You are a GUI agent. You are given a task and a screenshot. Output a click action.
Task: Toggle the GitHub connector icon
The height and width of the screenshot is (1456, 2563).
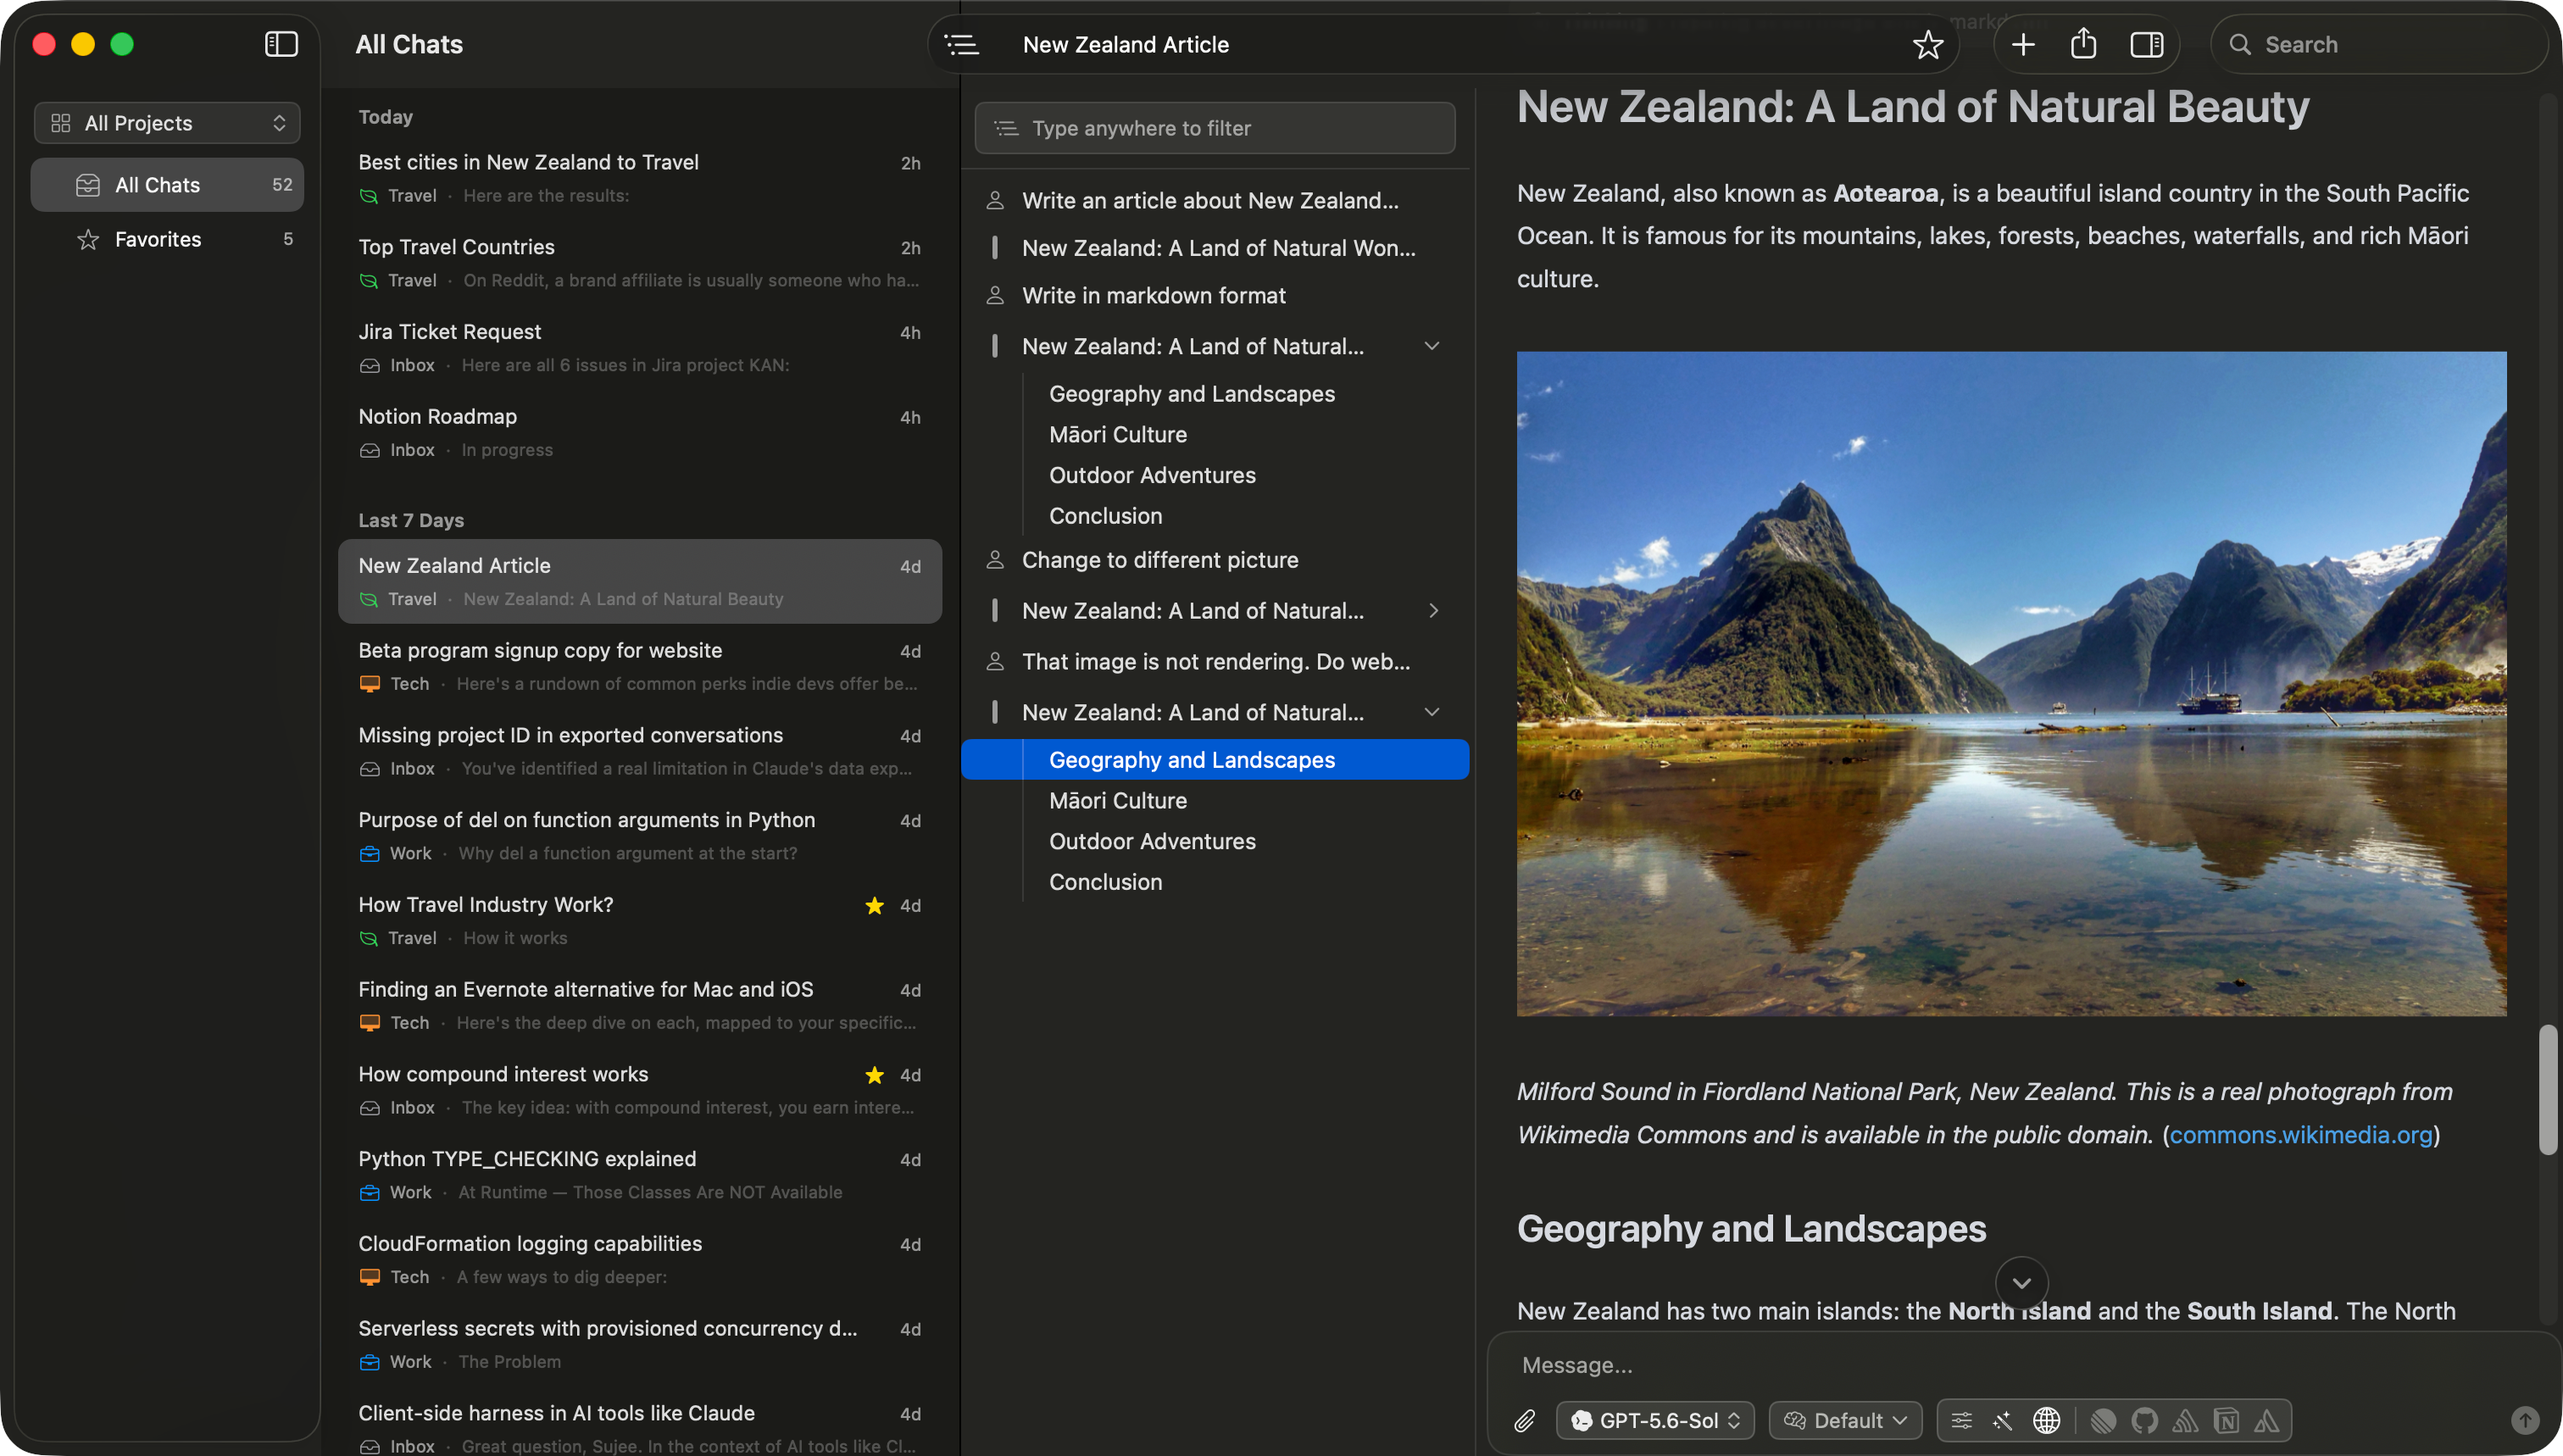point(2144,1420)
